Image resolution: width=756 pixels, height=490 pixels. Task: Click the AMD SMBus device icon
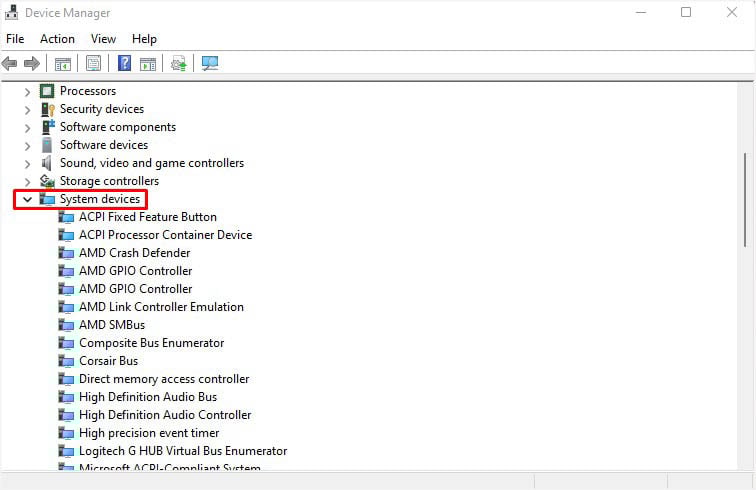(66, 325)
